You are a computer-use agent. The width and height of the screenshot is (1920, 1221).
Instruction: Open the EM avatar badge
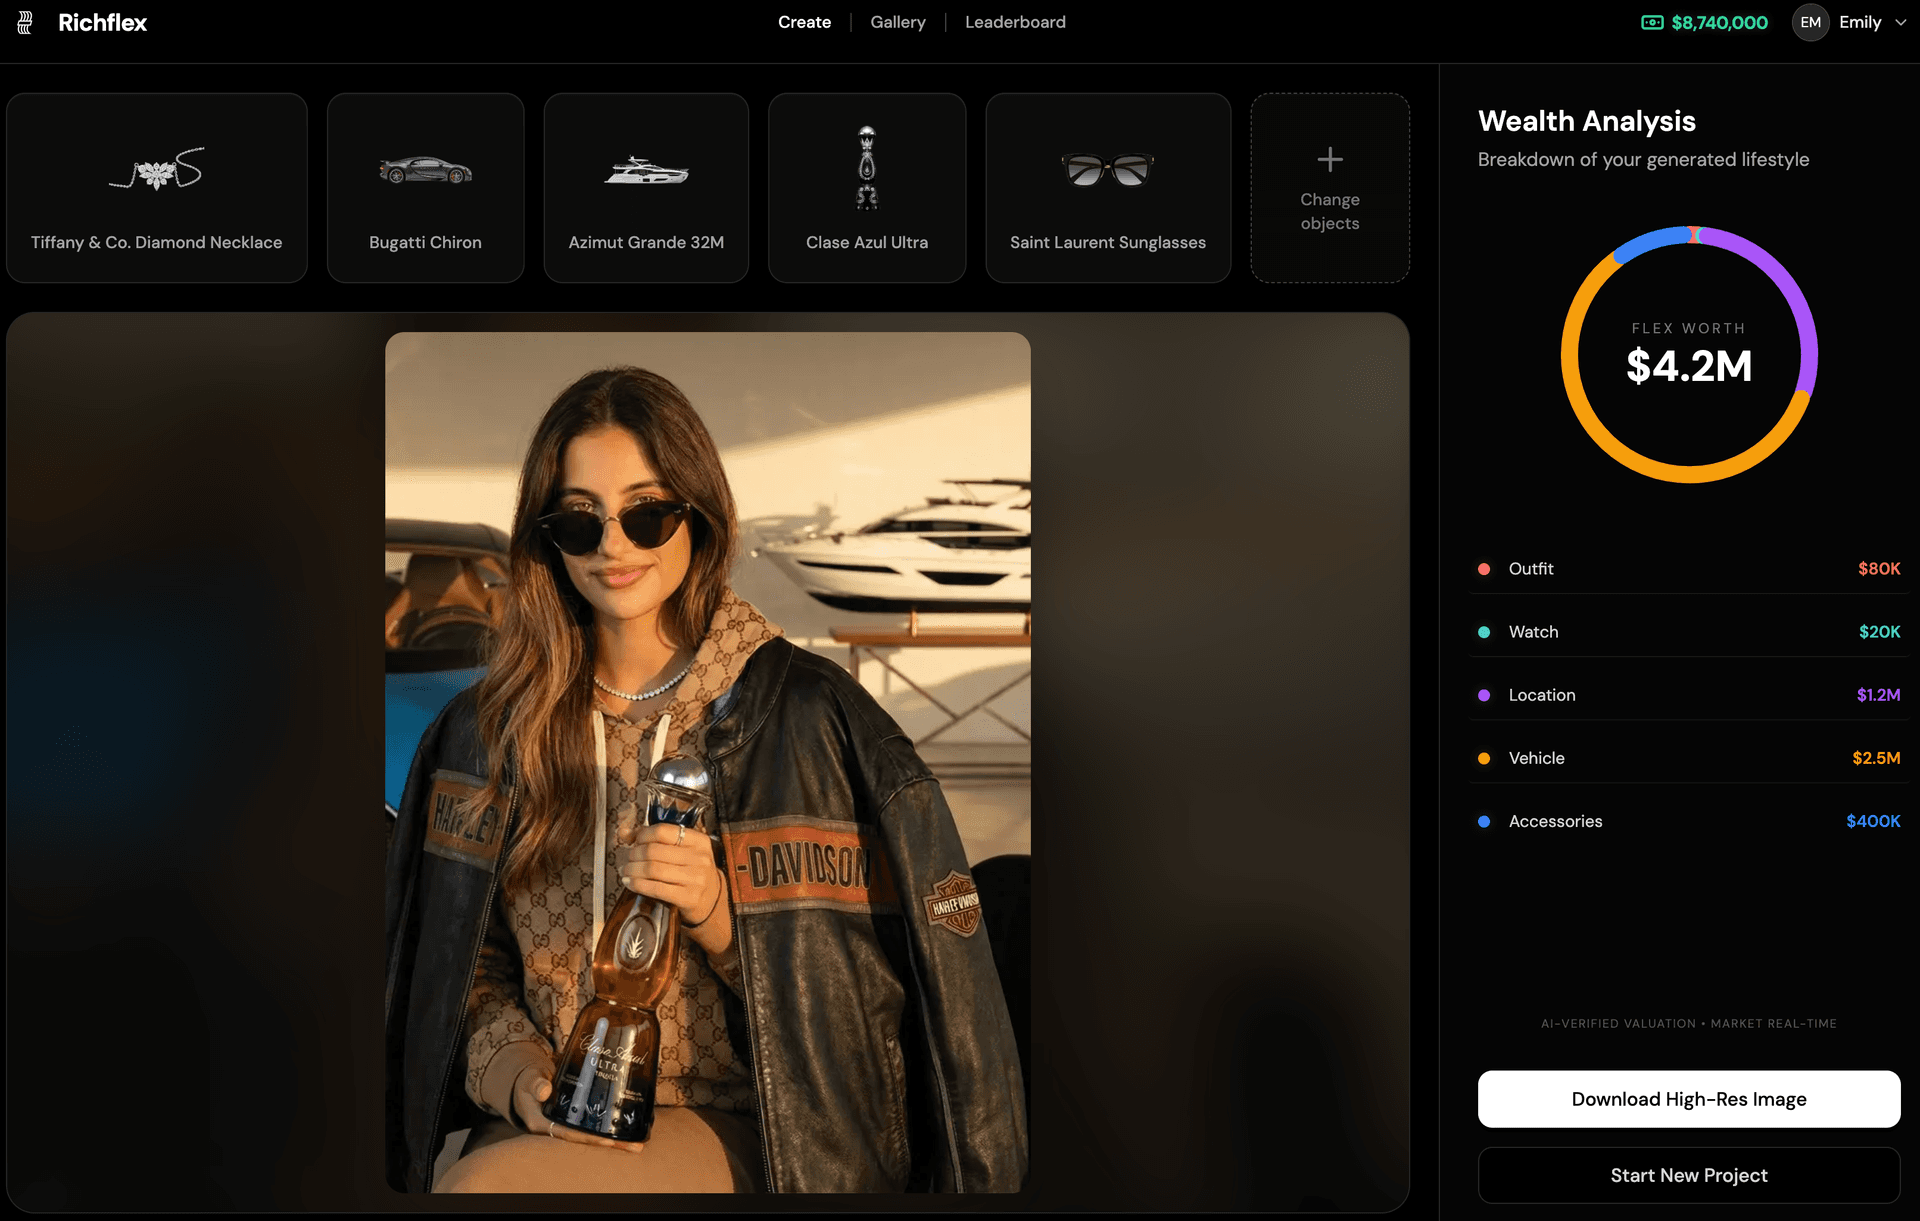1809,22
